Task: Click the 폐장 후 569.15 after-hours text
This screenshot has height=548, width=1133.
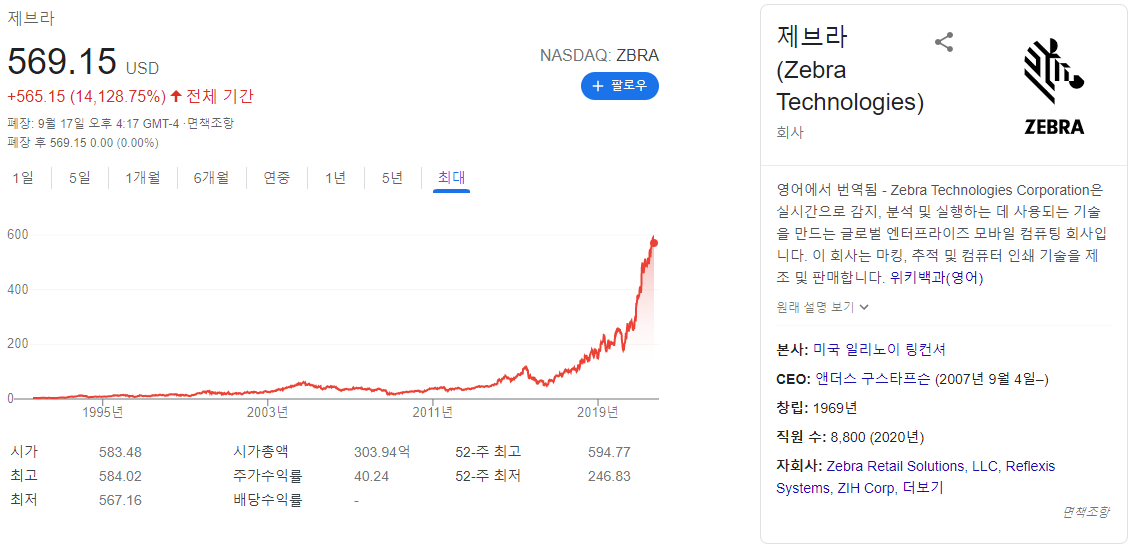Action: click(82, 142)
